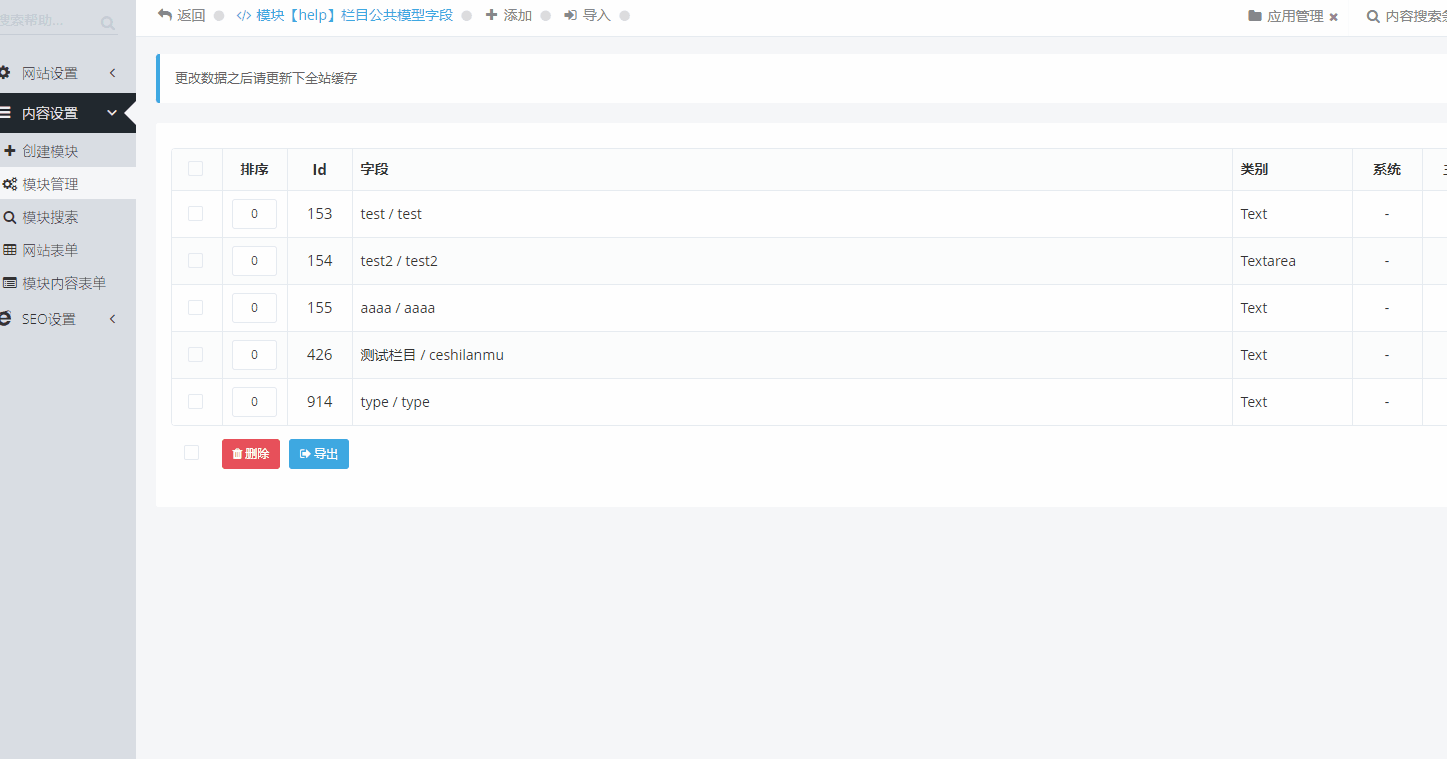Image resolution: width=1447 pixels, height=759 pixels.
Task: Click the 导入 link in top bar
Action: click(596, 15)
